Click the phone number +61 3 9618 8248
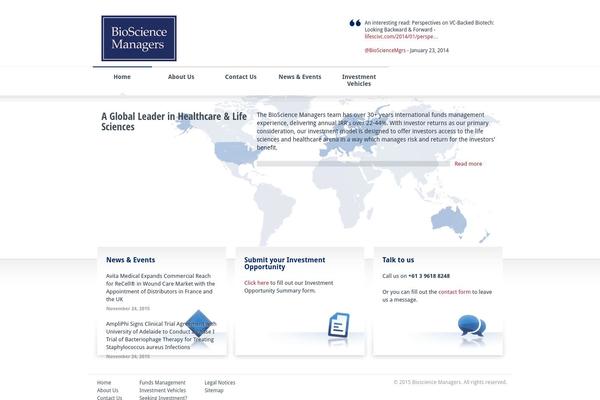600x400 pixels. 429,276
